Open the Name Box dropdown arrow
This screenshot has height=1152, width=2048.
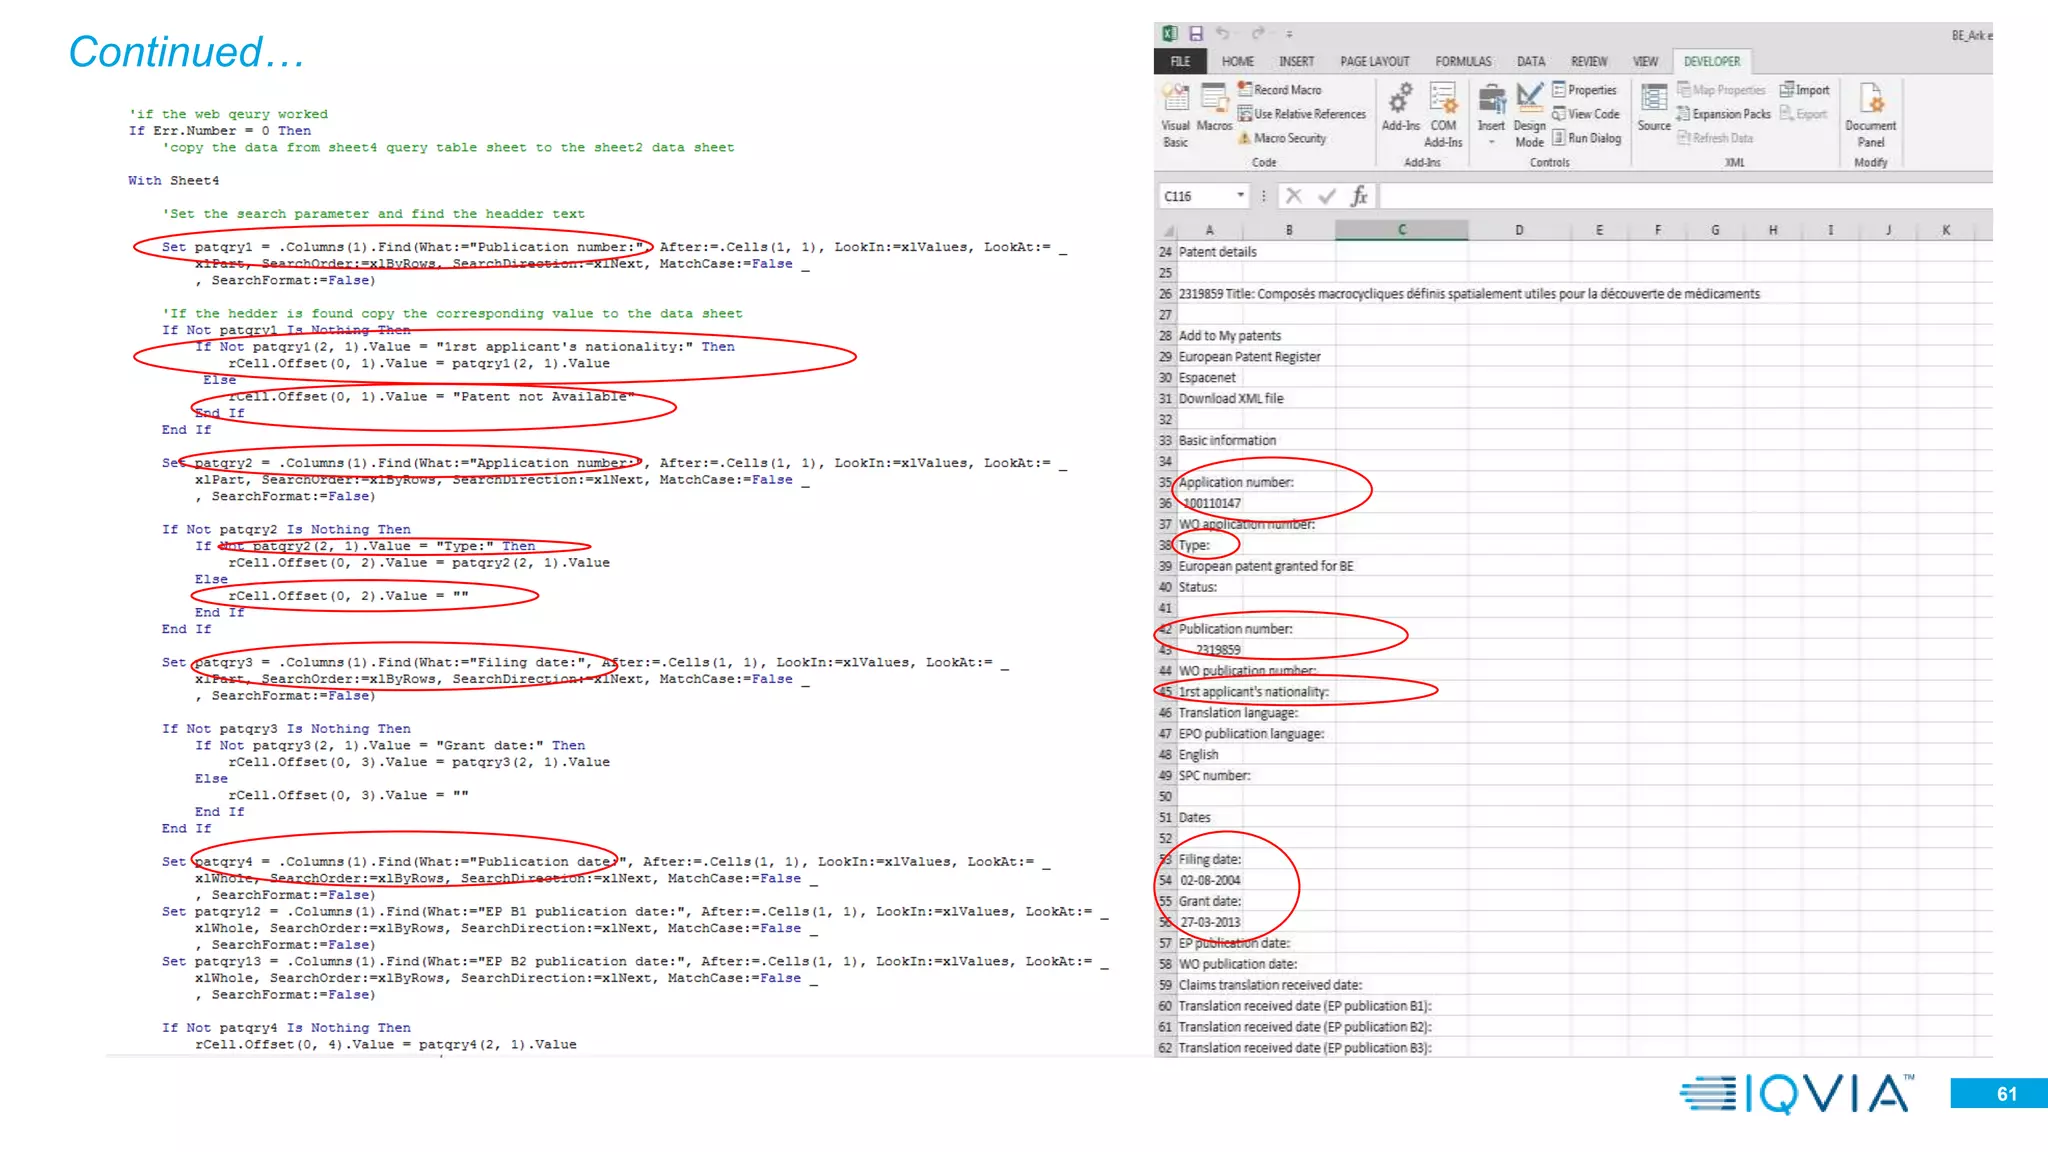pos(1241,196)
